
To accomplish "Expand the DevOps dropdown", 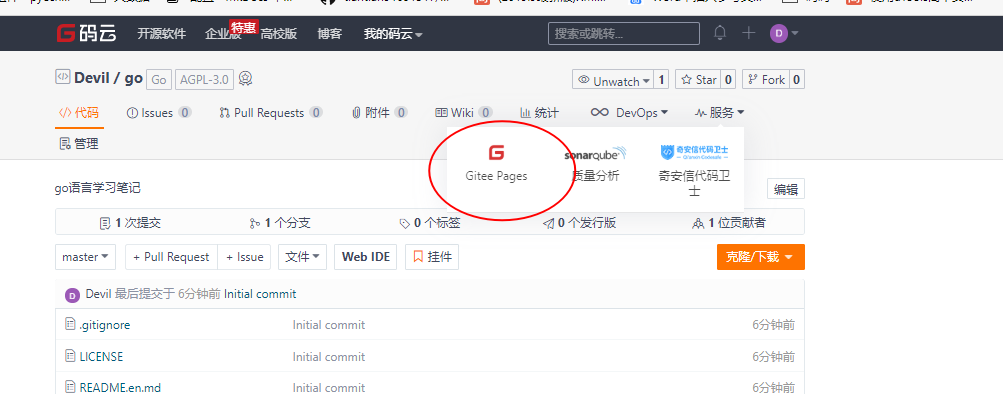I will (629, 113).
